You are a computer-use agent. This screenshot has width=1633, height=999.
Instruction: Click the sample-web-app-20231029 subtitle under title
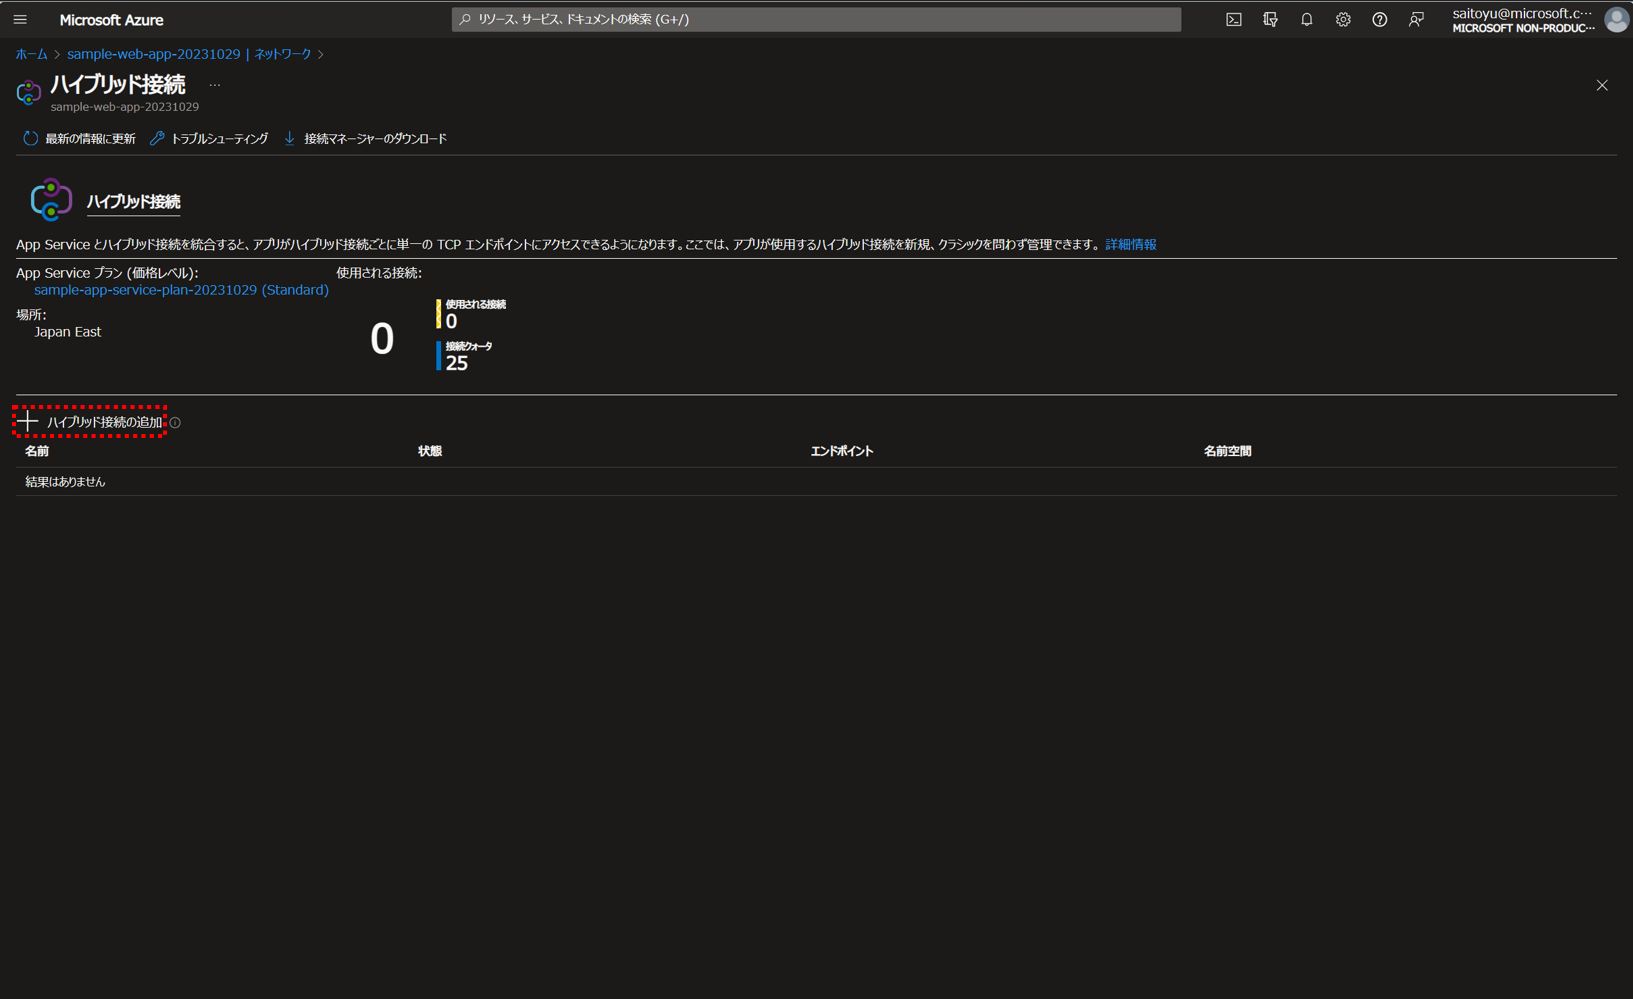125,107
